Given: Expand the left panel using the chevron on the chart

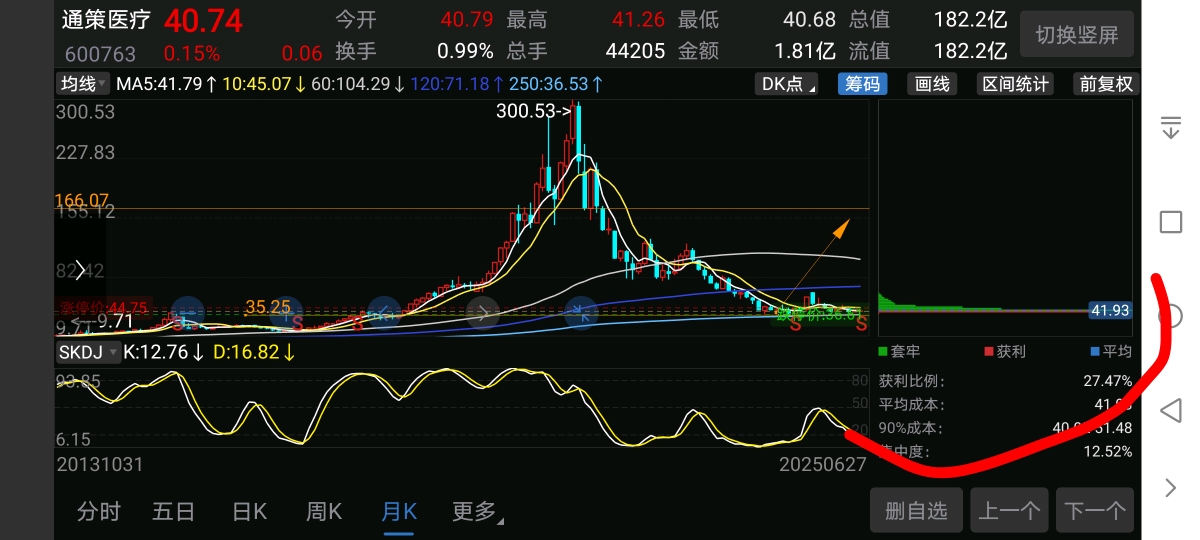Looking at the screenshot, I should click(80, 268).
